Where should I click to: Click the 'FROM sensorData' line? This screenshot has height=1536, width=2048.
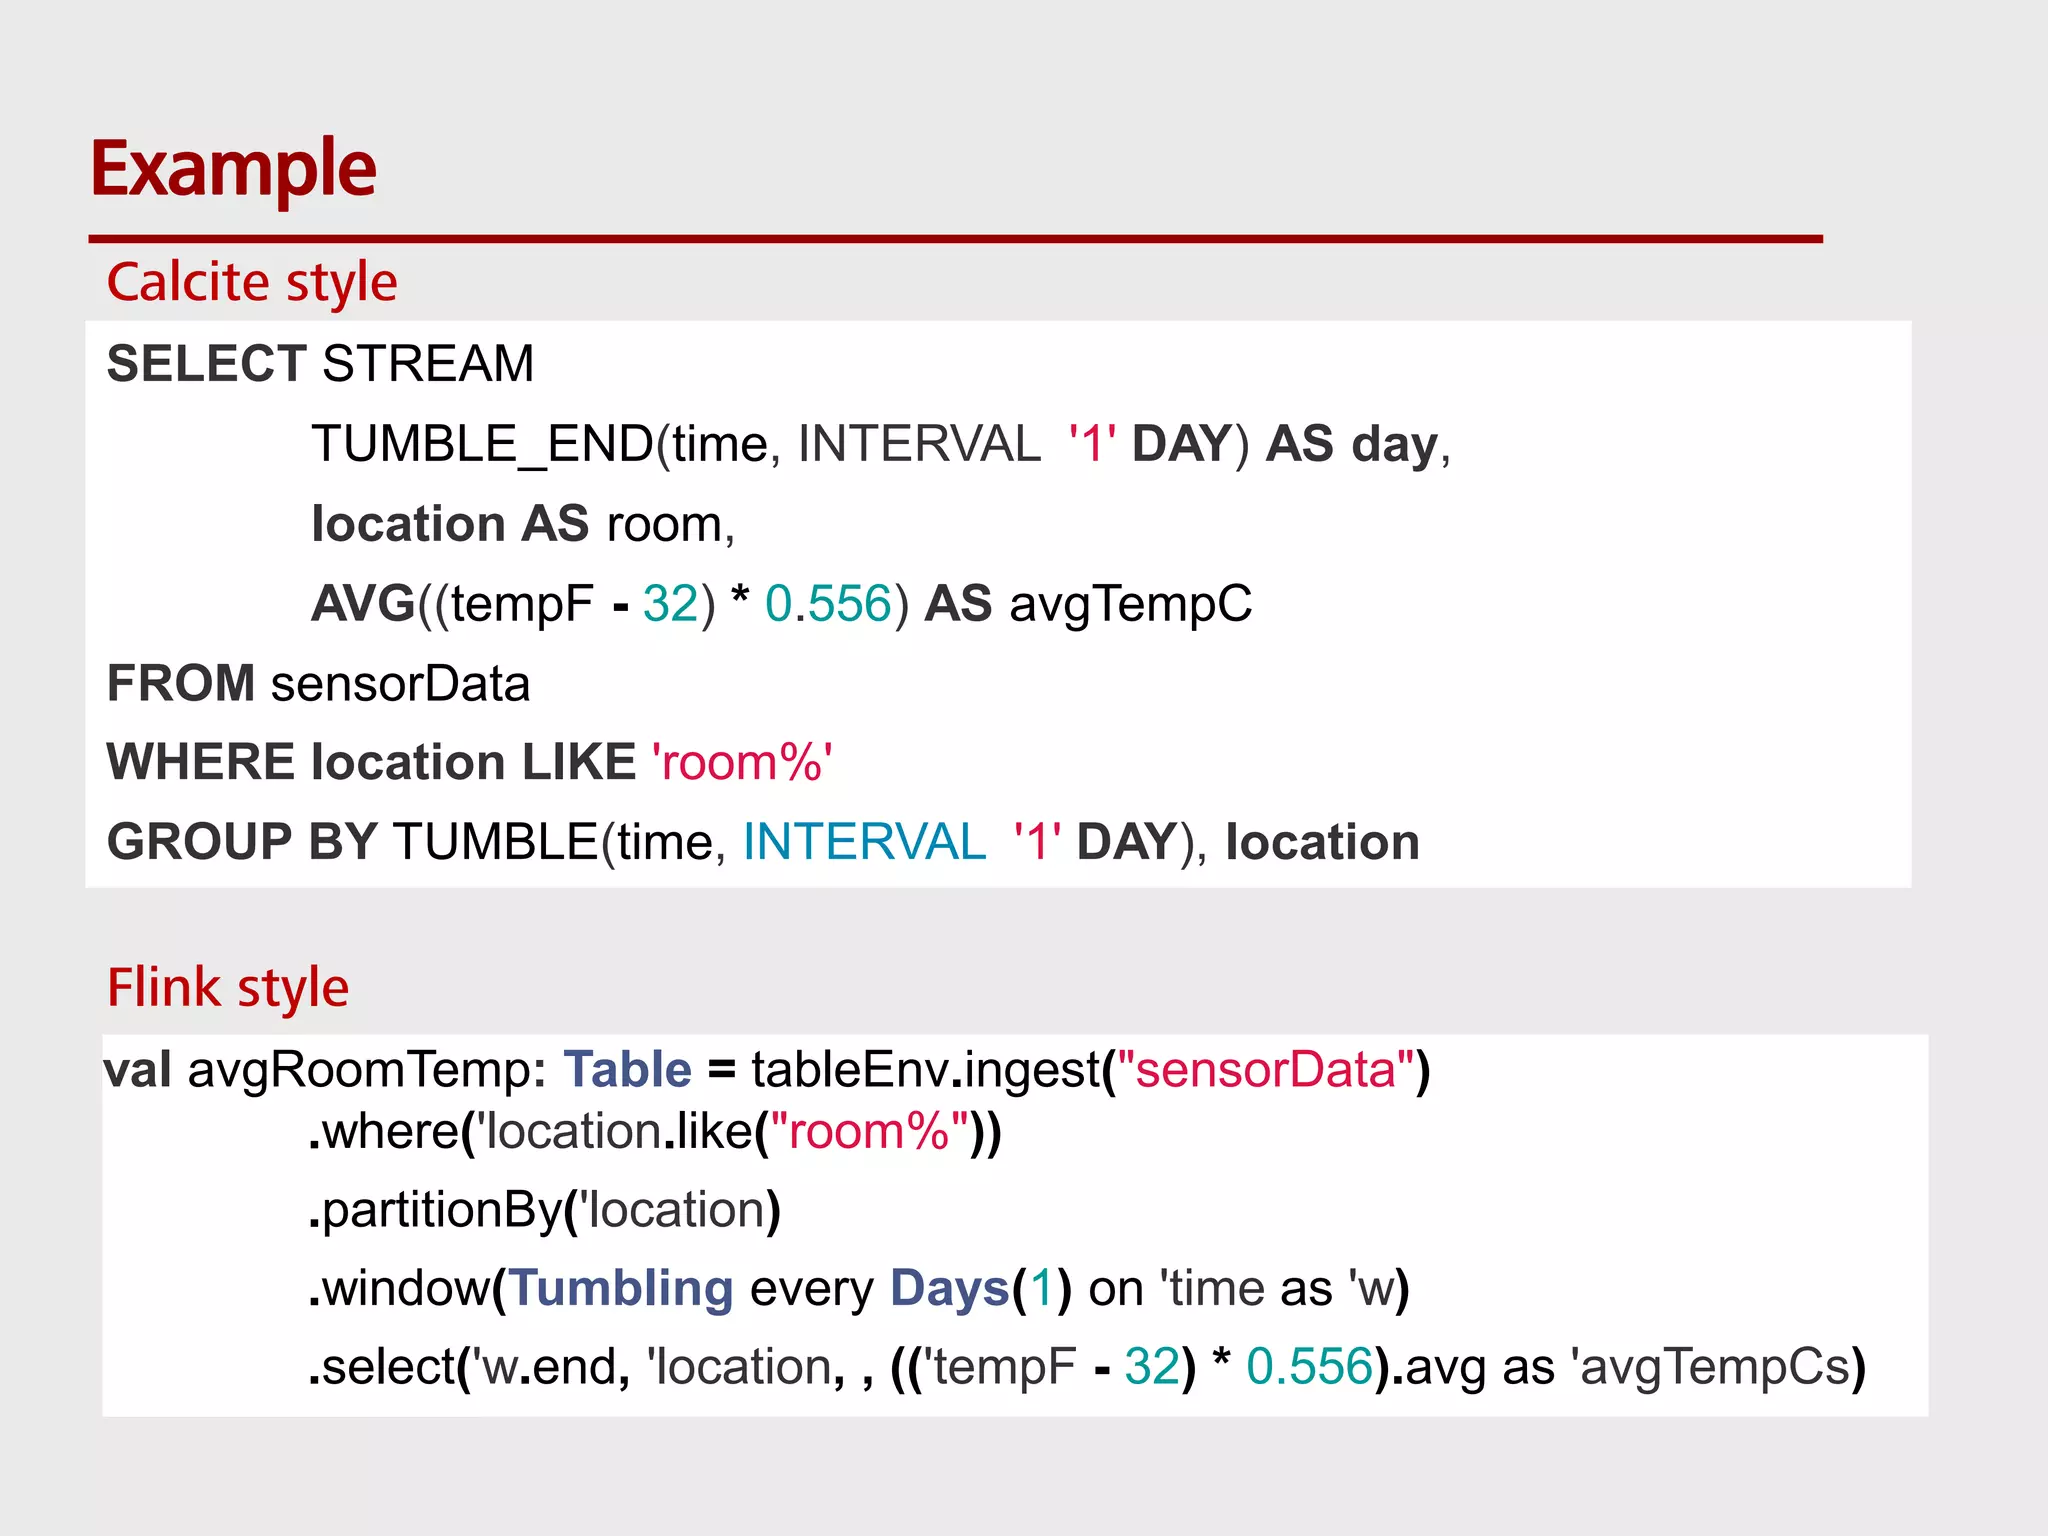click(318, 684)
